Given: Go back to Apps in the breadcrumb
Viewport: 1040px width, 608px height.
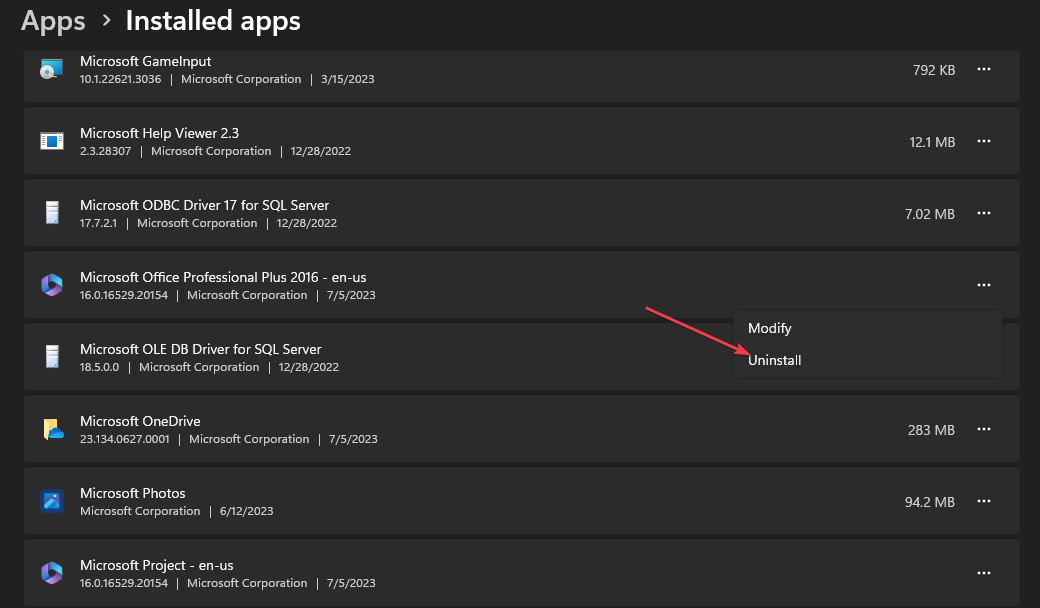Looking at the screenshot, I should pos(53,21).
